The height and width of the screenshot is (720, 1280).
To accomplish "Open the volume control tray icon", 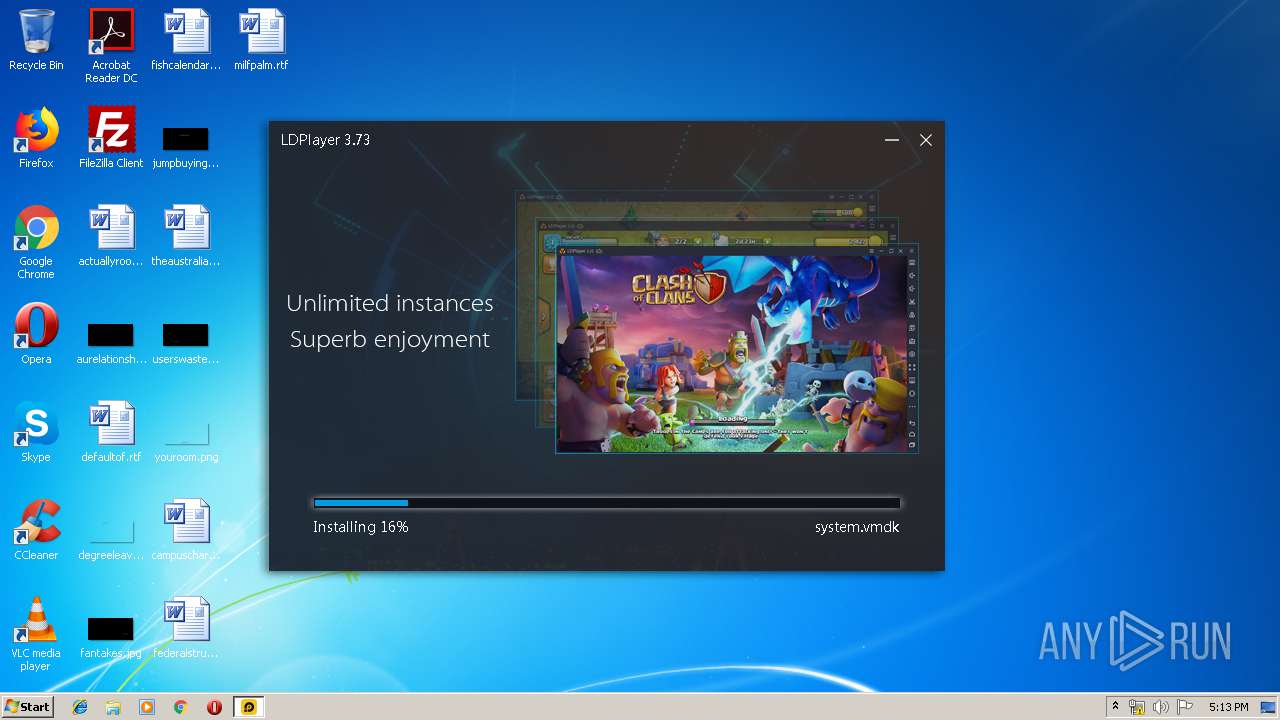I will [1161, 707].
